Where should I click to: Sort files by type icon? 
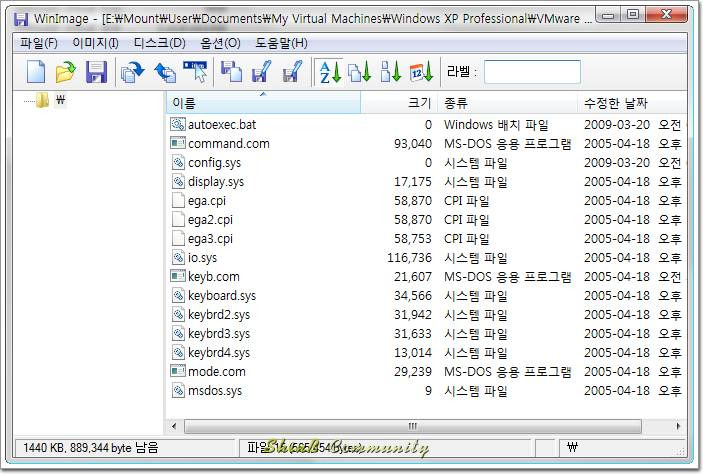pos(360,72)
